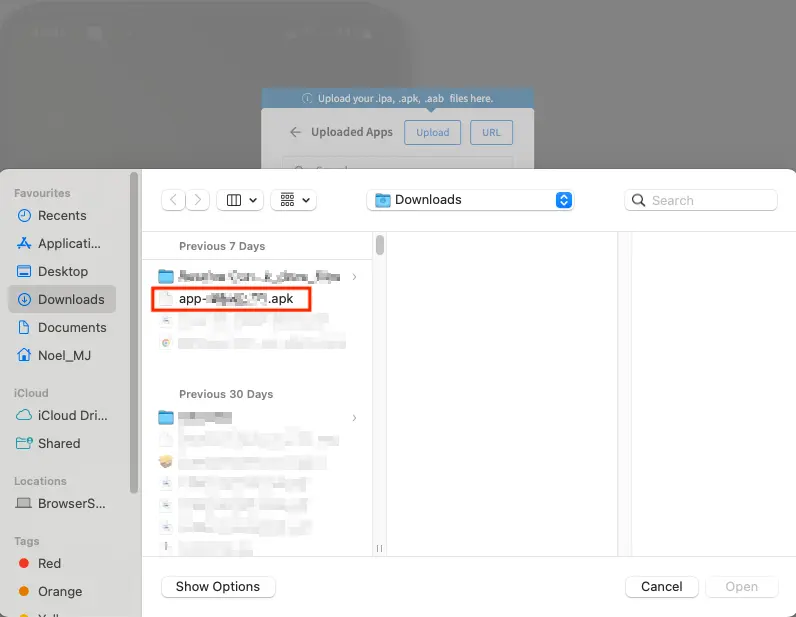
Task: Go to Desktop in the sidebar
Action: (62, 271)
